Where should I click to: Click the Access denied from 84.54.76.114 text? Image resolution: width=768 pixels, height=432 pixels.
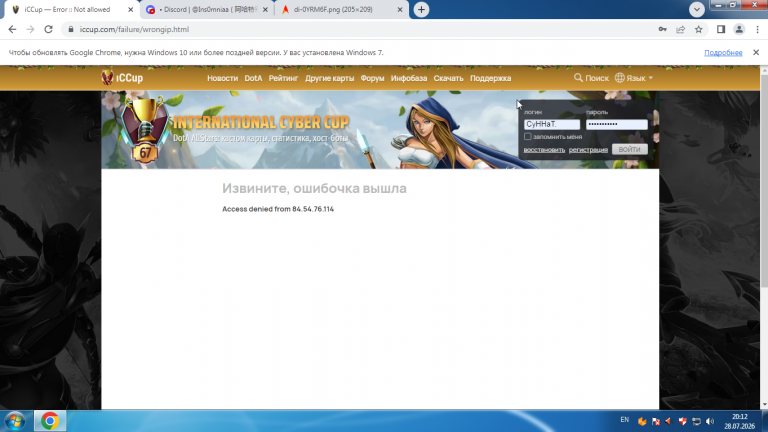click(x=278, y=209)
